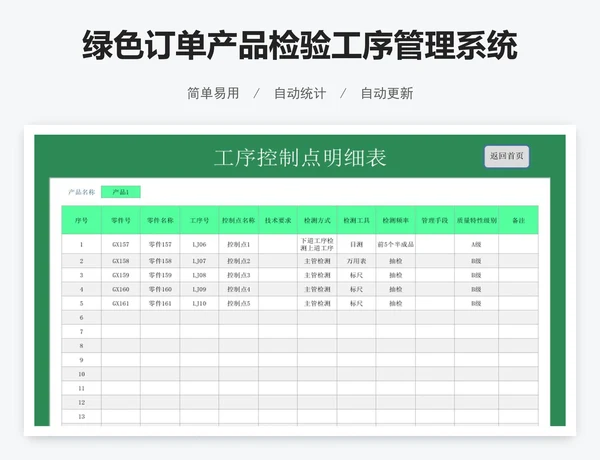
Task: Select 抽检 in the GX160 row
Action: [396, 289]
